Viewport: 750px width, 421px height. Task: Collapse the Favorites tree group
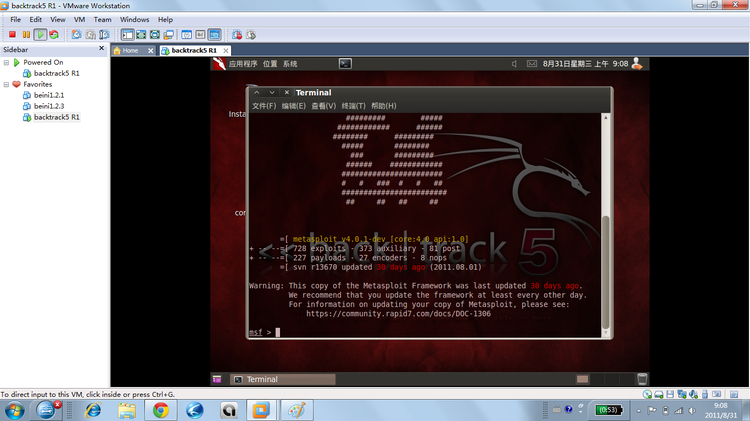point(6,84)
